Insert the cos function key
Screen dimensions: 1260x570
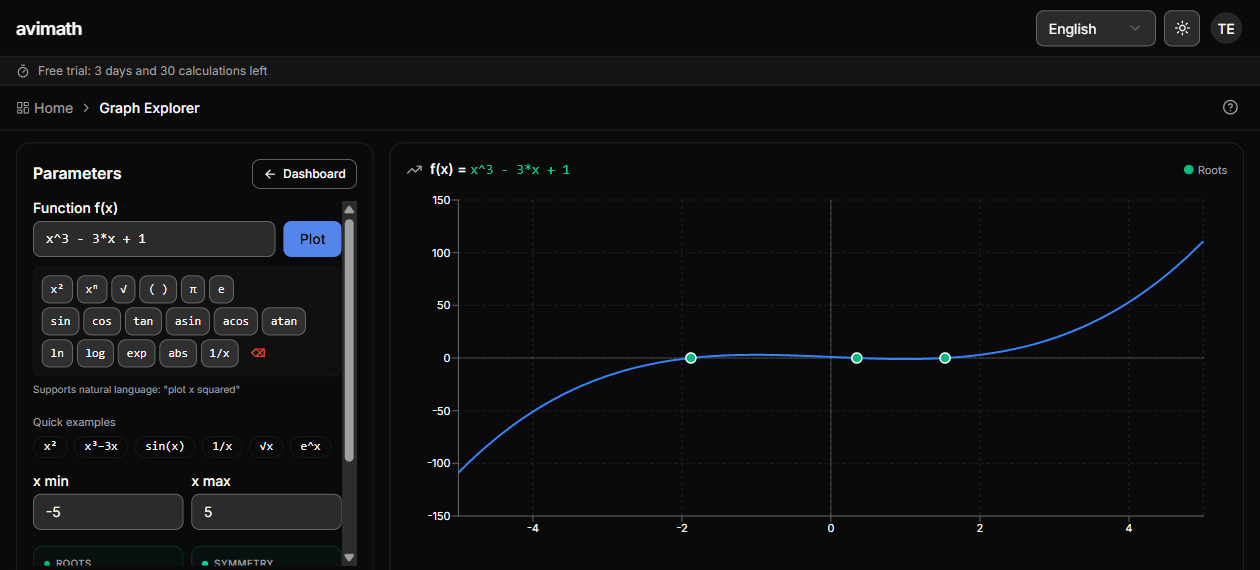point(102,322)
